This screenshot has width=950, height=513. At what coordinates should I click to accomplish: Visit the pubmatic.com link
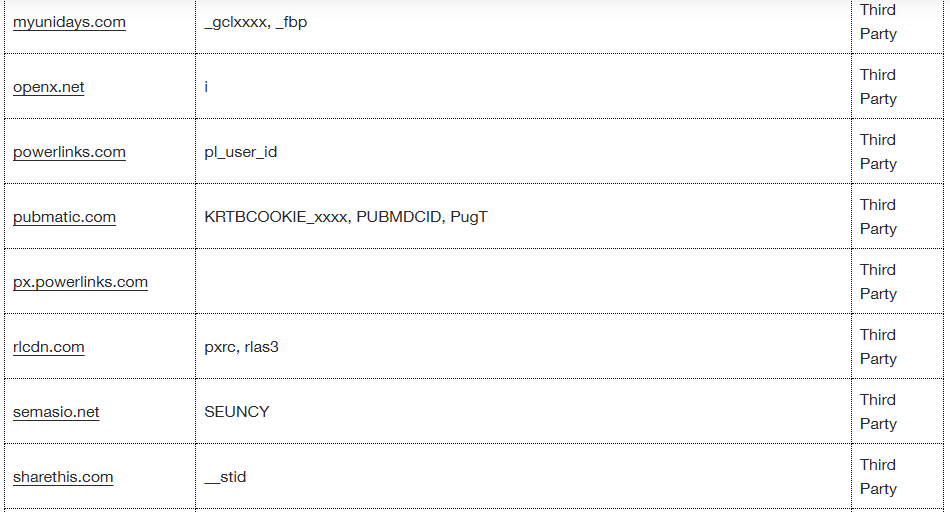[x=64, y=217]
